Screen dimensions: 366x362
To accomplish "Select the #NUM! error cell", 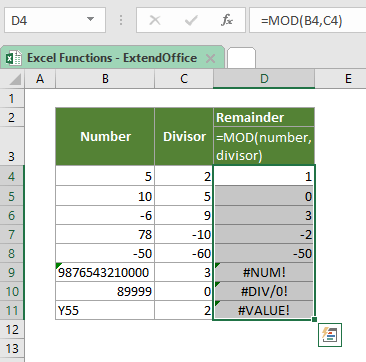I will 264,272.
